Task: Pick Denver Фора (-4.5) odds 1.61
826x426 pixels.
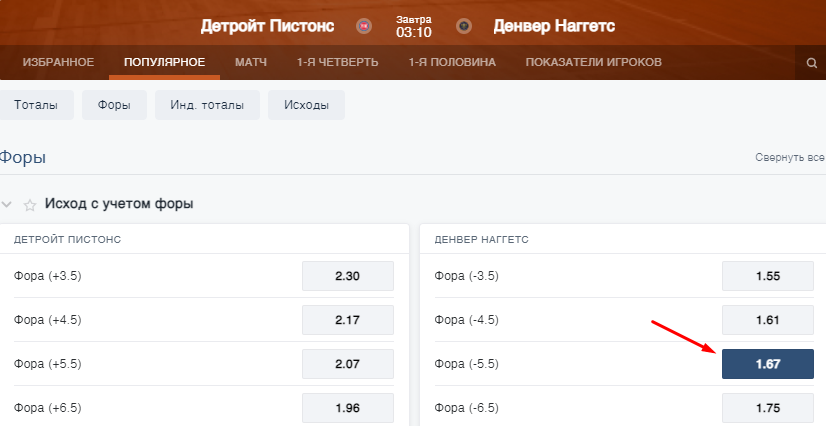Action: [x=768, y=320]
